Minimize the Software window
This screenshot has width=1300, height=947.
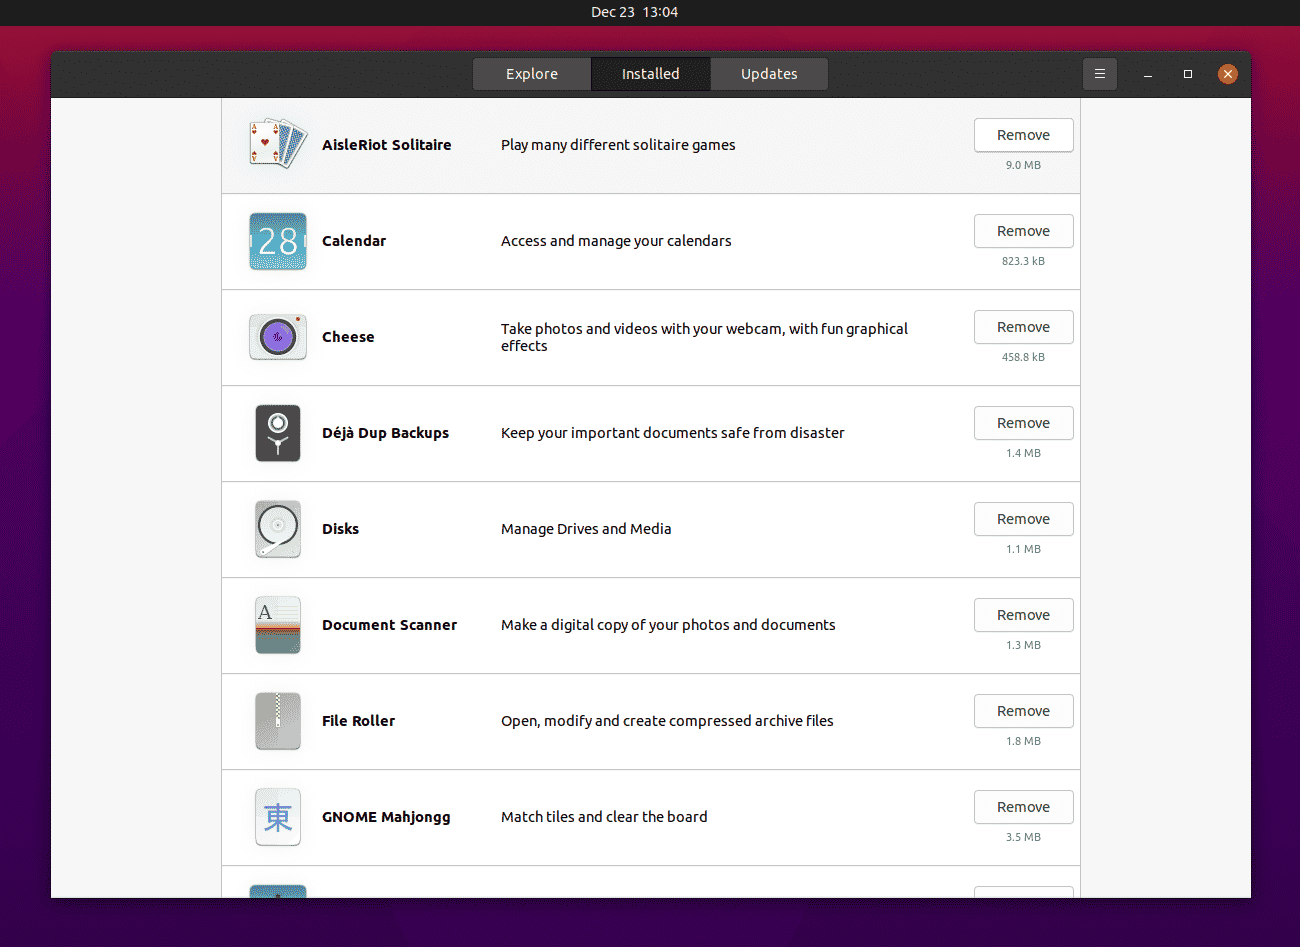pyautogui.click(x=1148, y=74)
